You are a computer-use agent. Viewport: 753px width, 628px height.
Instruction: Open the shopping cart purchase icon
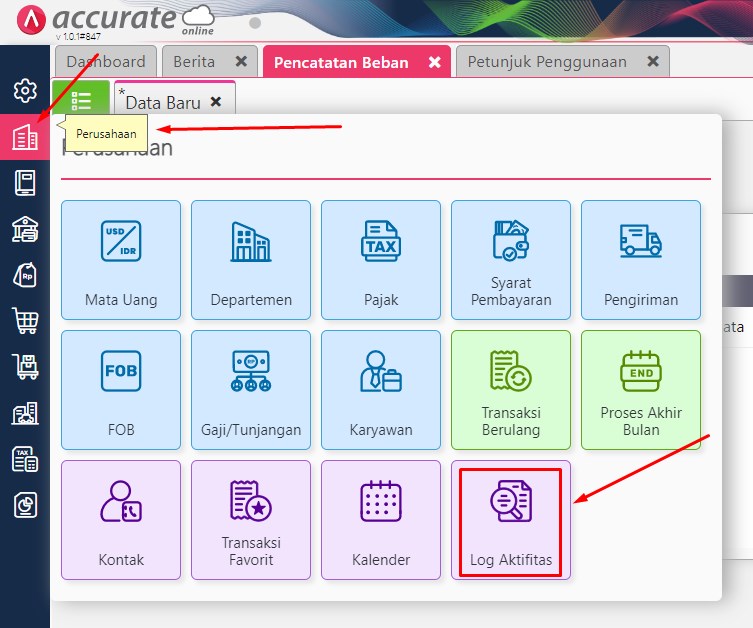point(25,321)
